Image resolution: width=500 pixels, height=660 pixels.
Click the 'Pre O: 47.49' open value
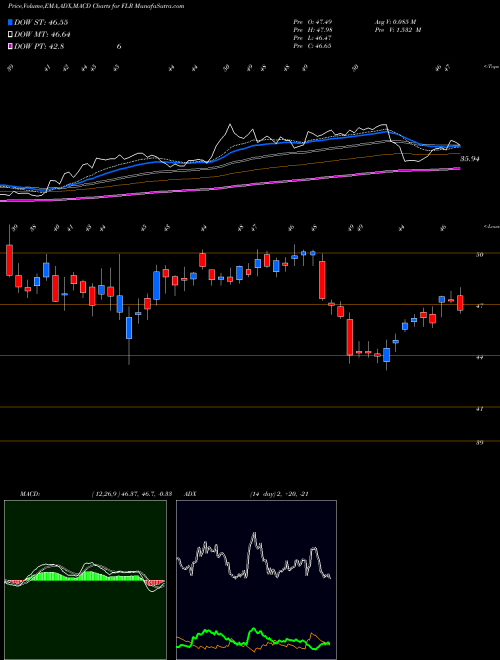point(313,22)
